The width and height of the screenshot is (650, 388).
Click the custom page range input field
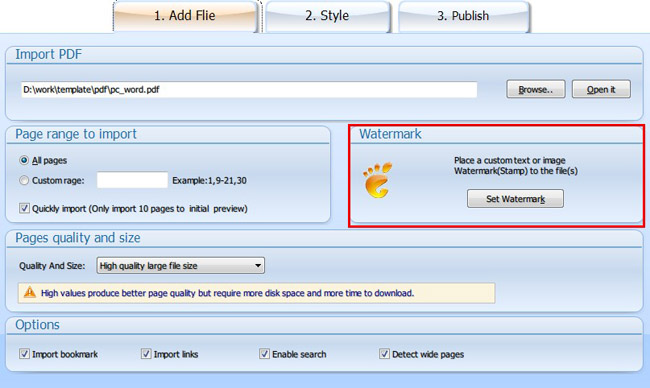tap(132, 180)
